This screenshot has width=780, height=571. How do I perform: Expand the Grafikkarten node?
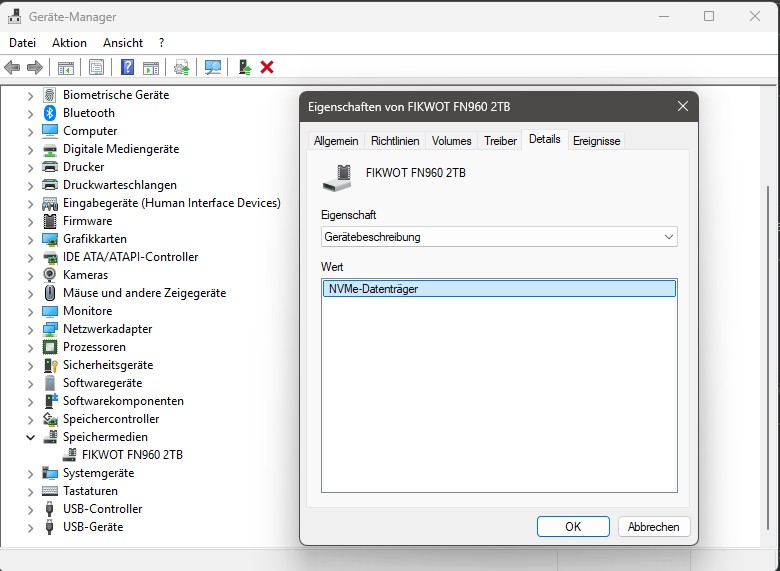coord(30,240)
